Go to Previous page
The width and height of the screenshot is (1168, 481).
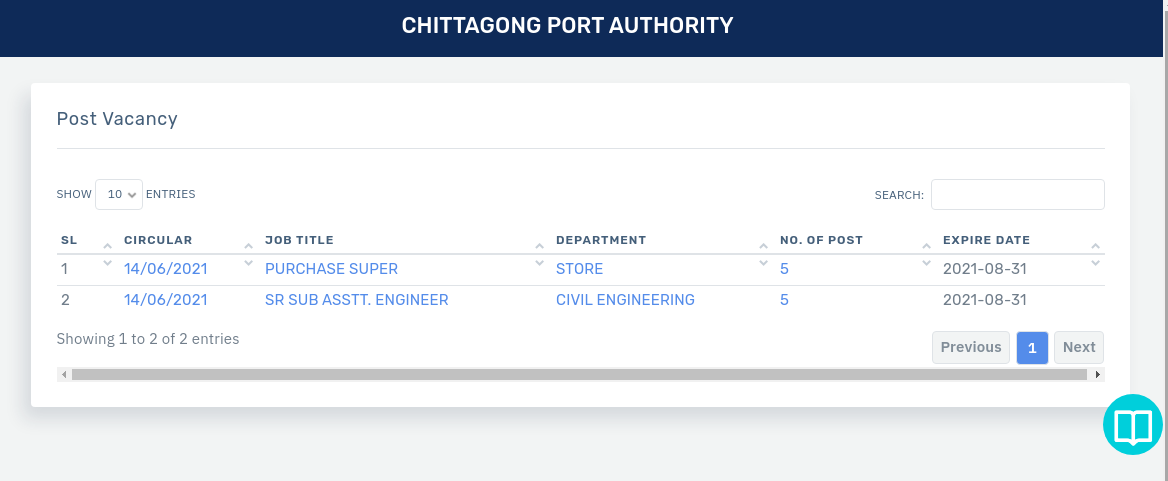click(x=970, y=347)
